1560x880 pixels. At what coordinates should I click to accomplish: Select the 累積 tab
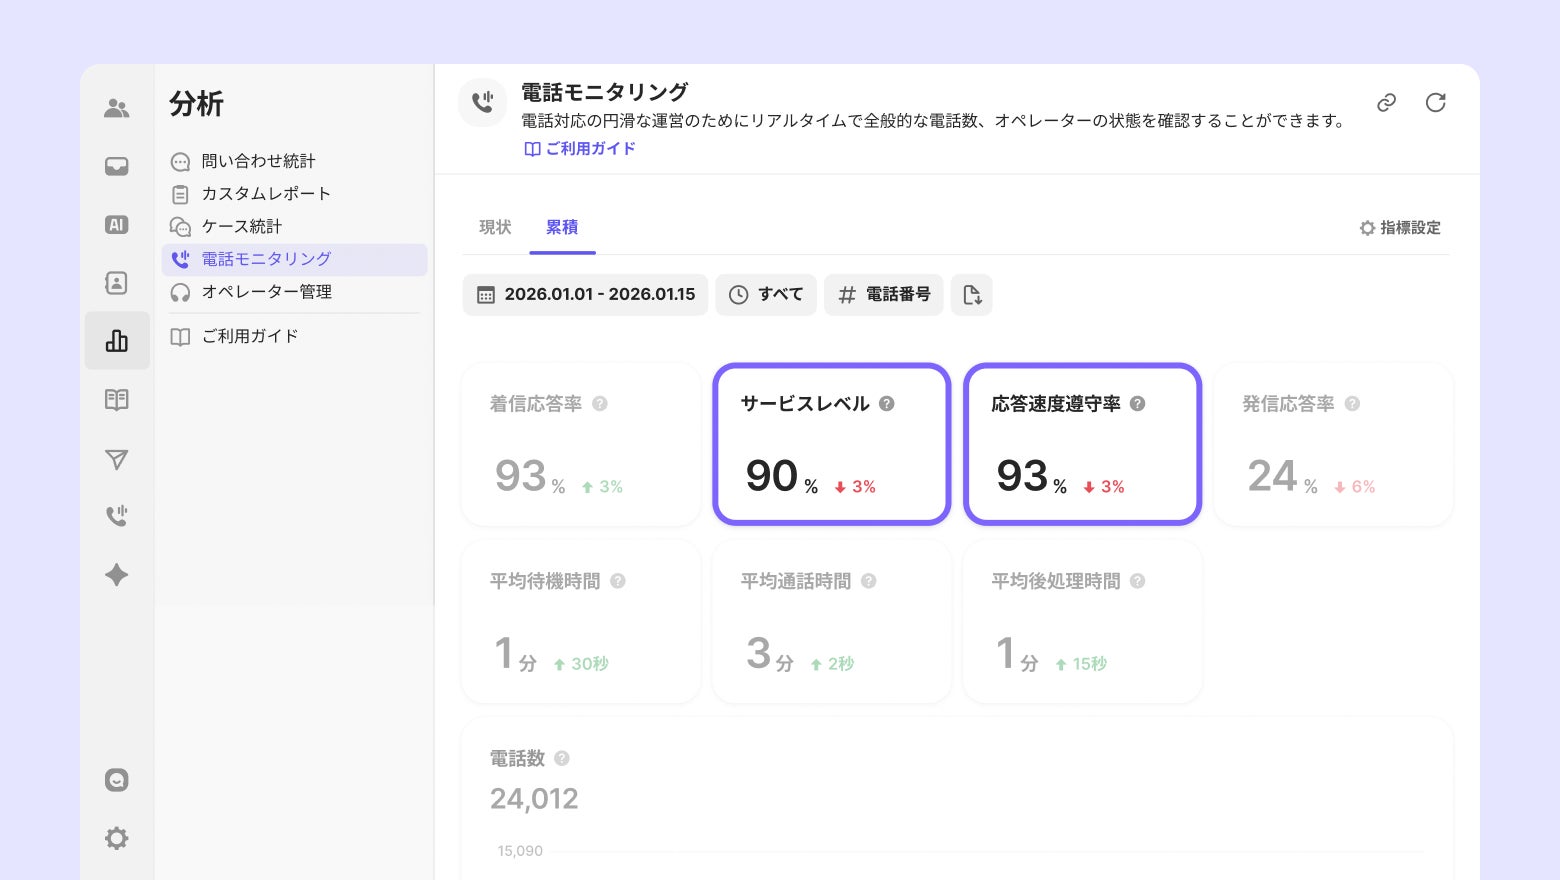pos(562,228)
